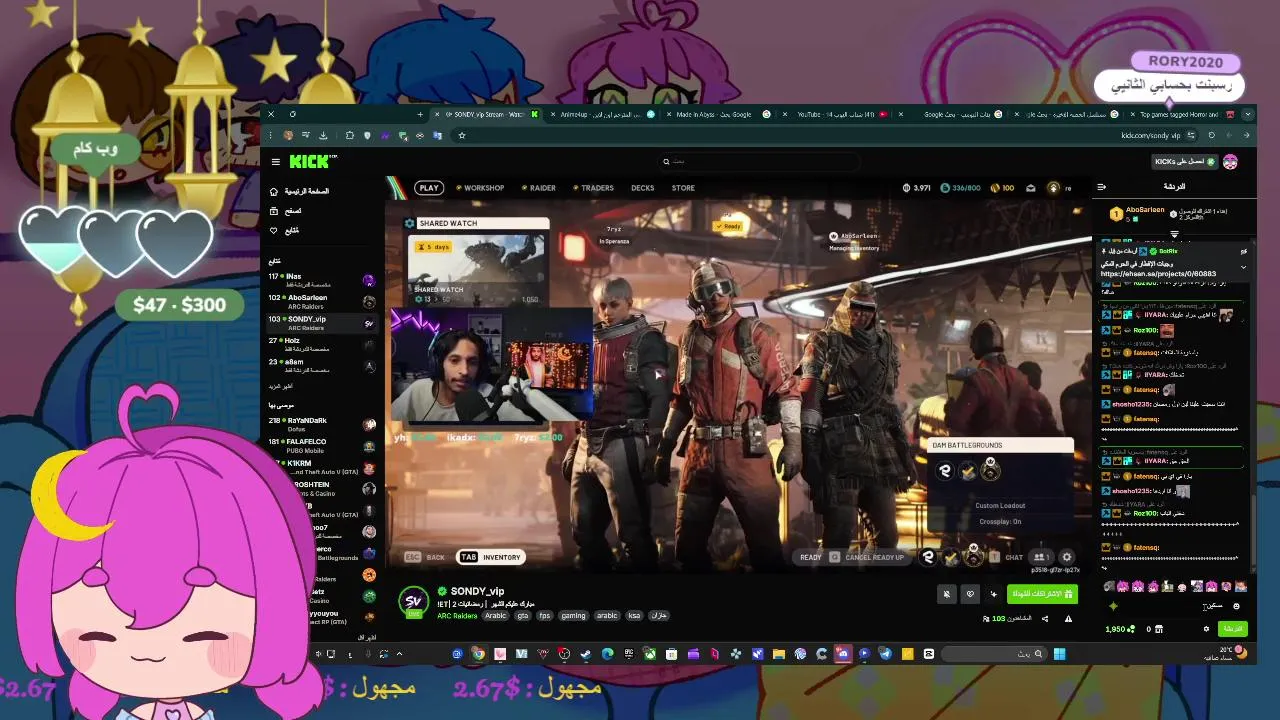Open the Windows Start button
This screenshot has height=720, width=1280.
1059,654
